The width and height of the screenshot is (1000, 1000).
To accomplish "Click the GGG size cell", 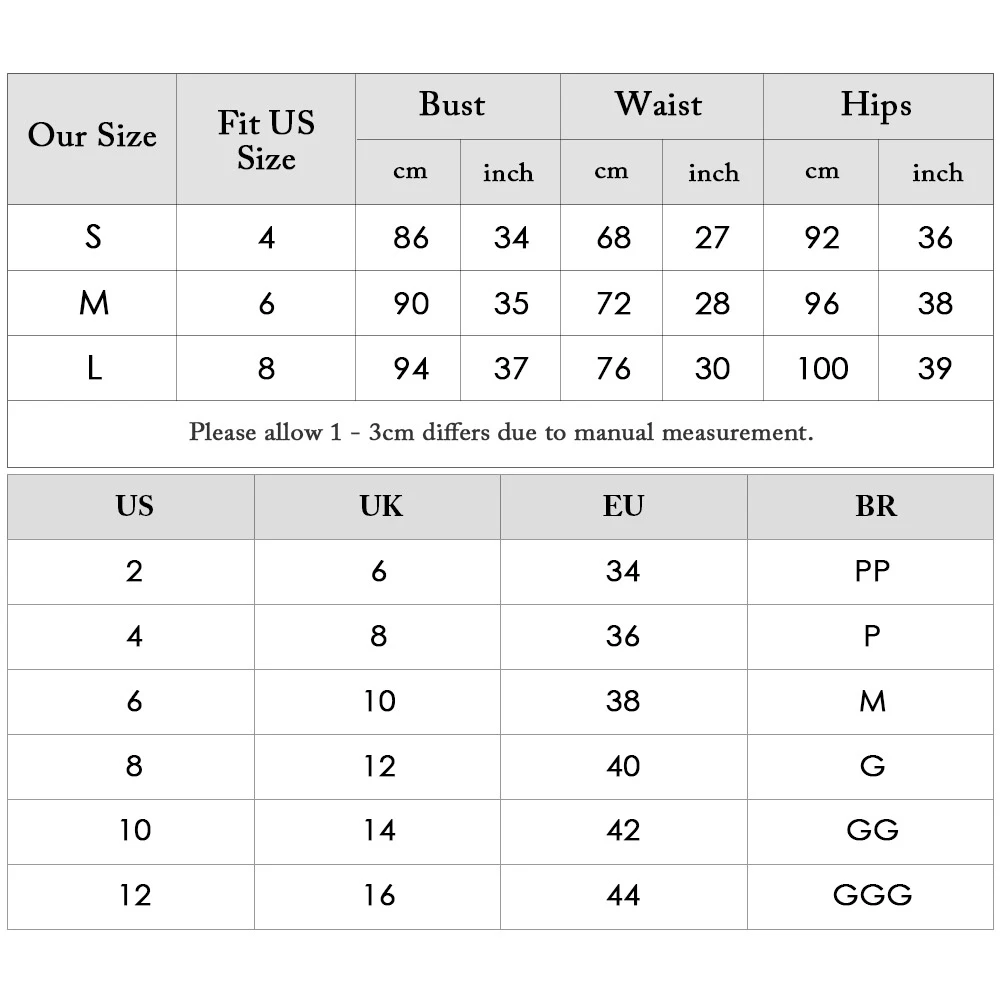I will (x=871, y=897).
